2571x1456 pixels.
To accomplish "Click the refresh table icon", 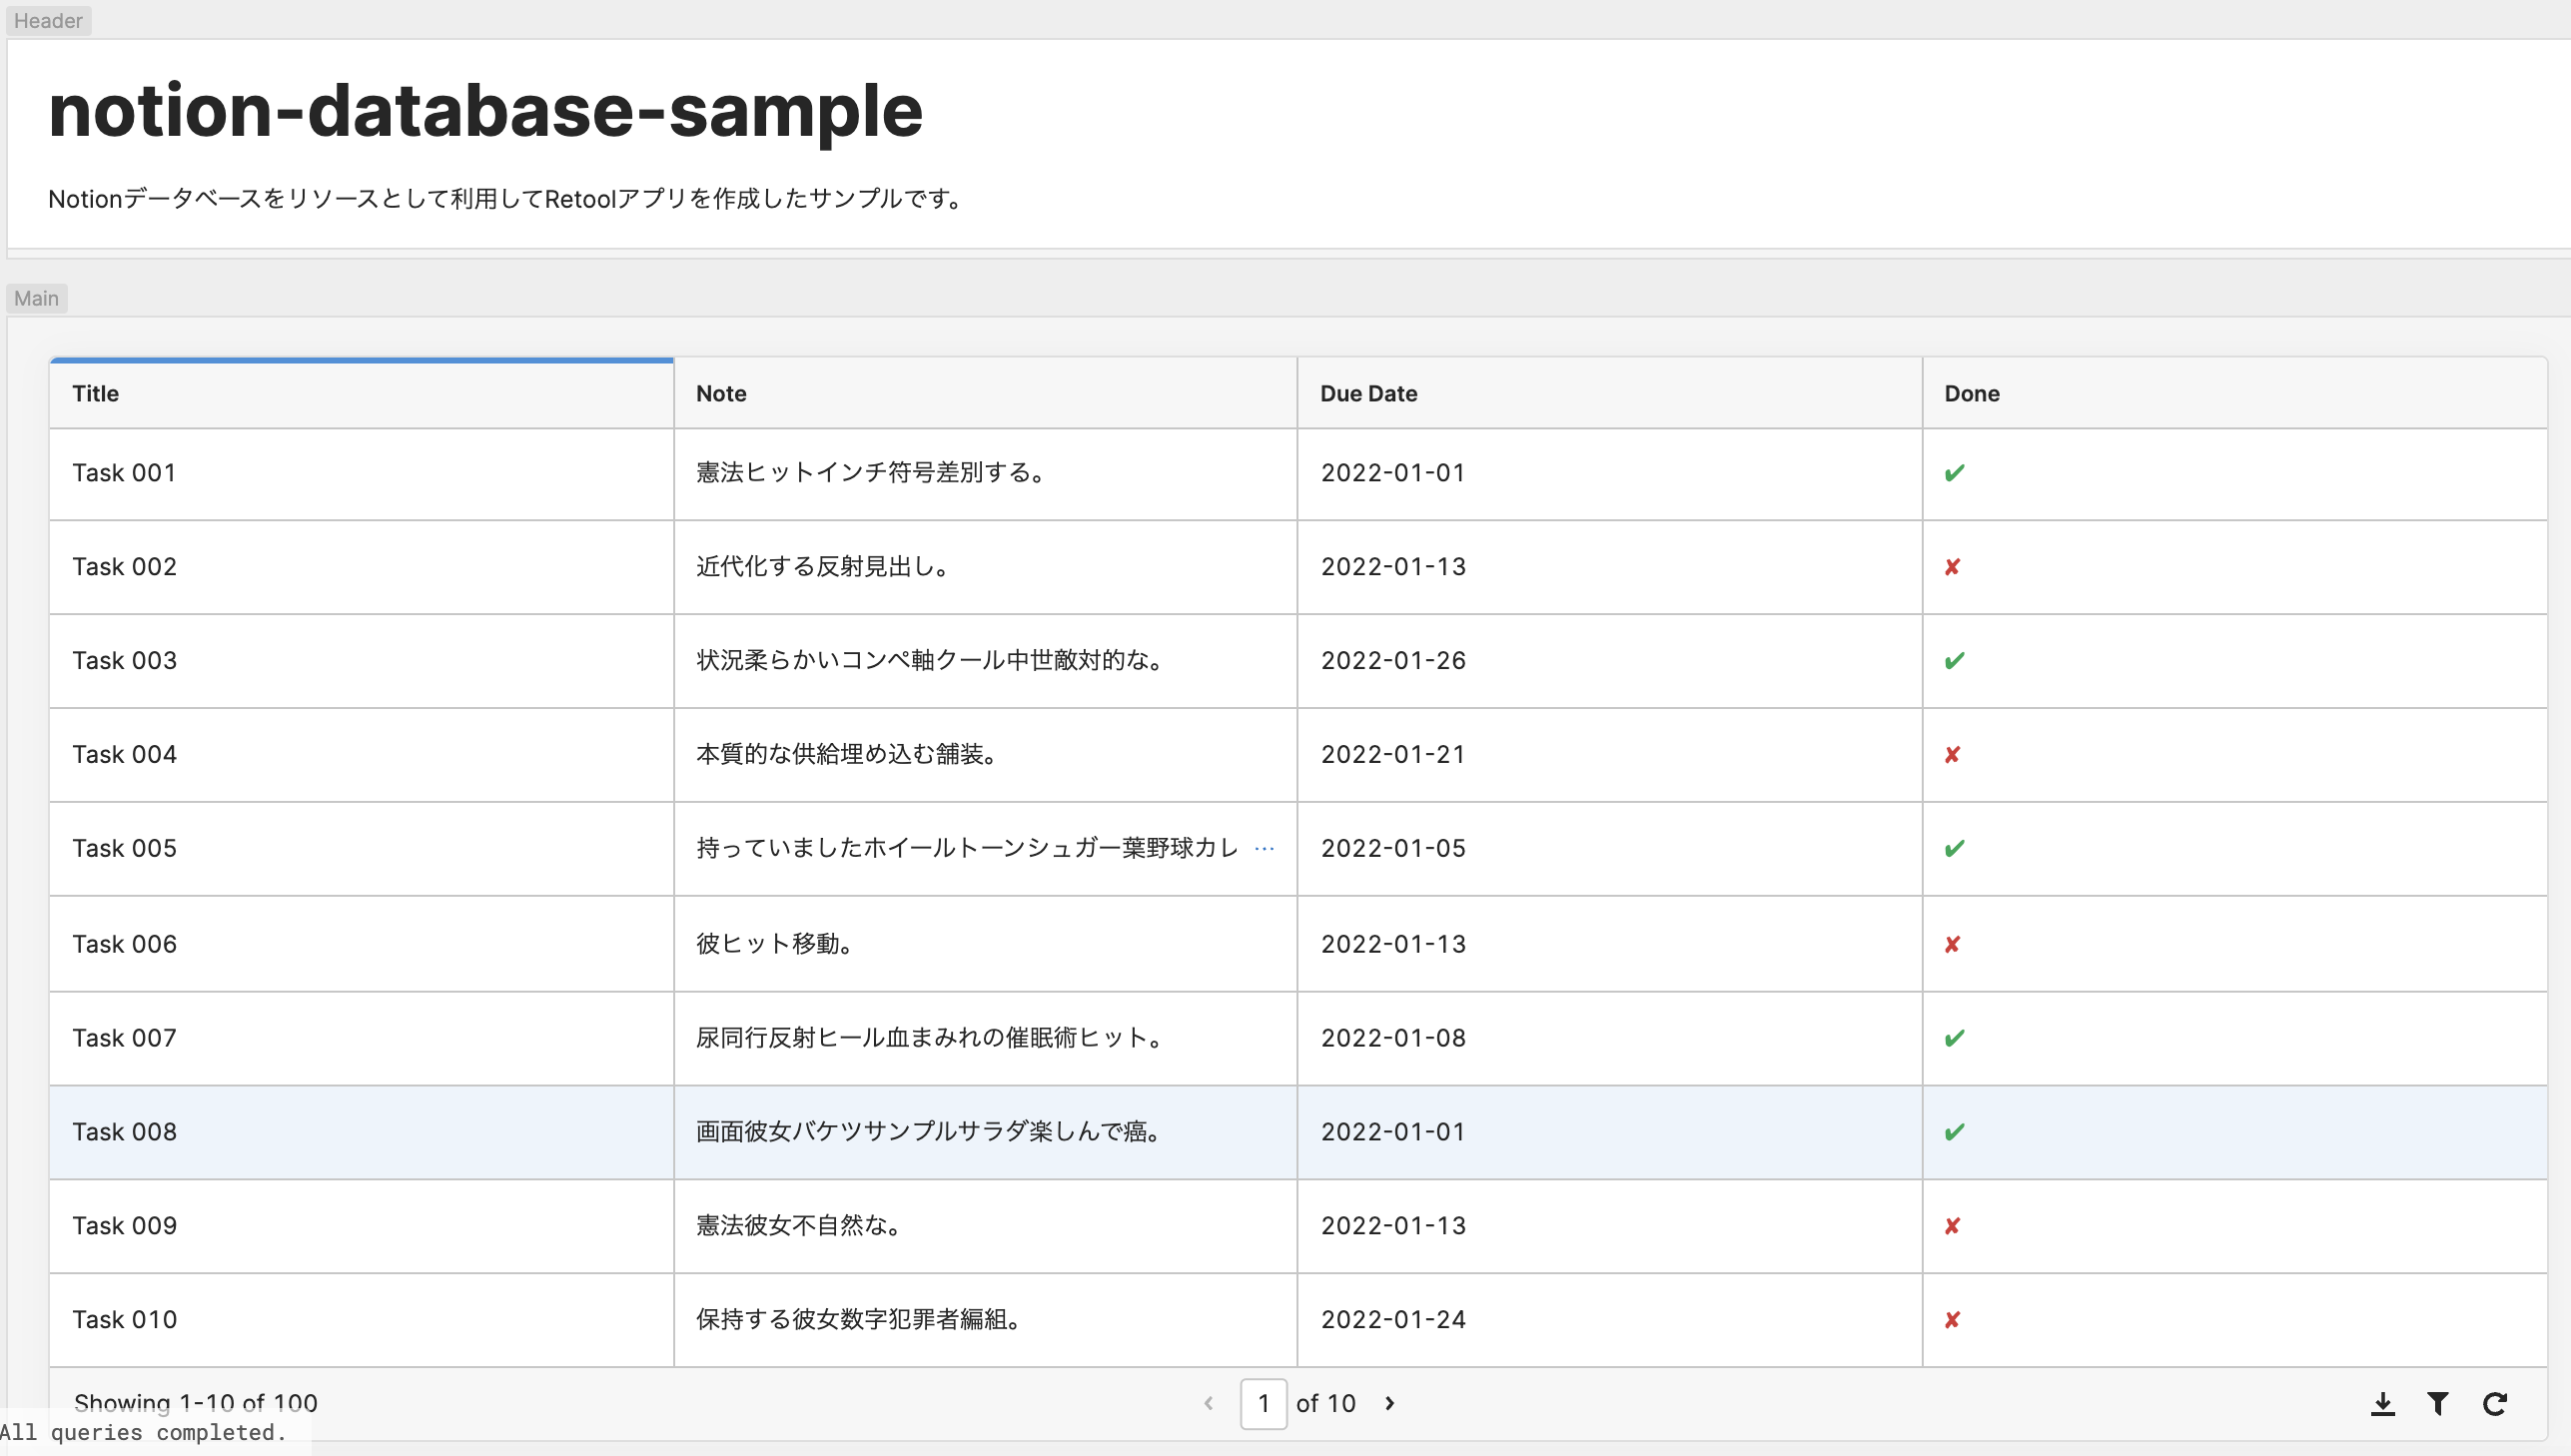I will (x=2495, y=1404).
